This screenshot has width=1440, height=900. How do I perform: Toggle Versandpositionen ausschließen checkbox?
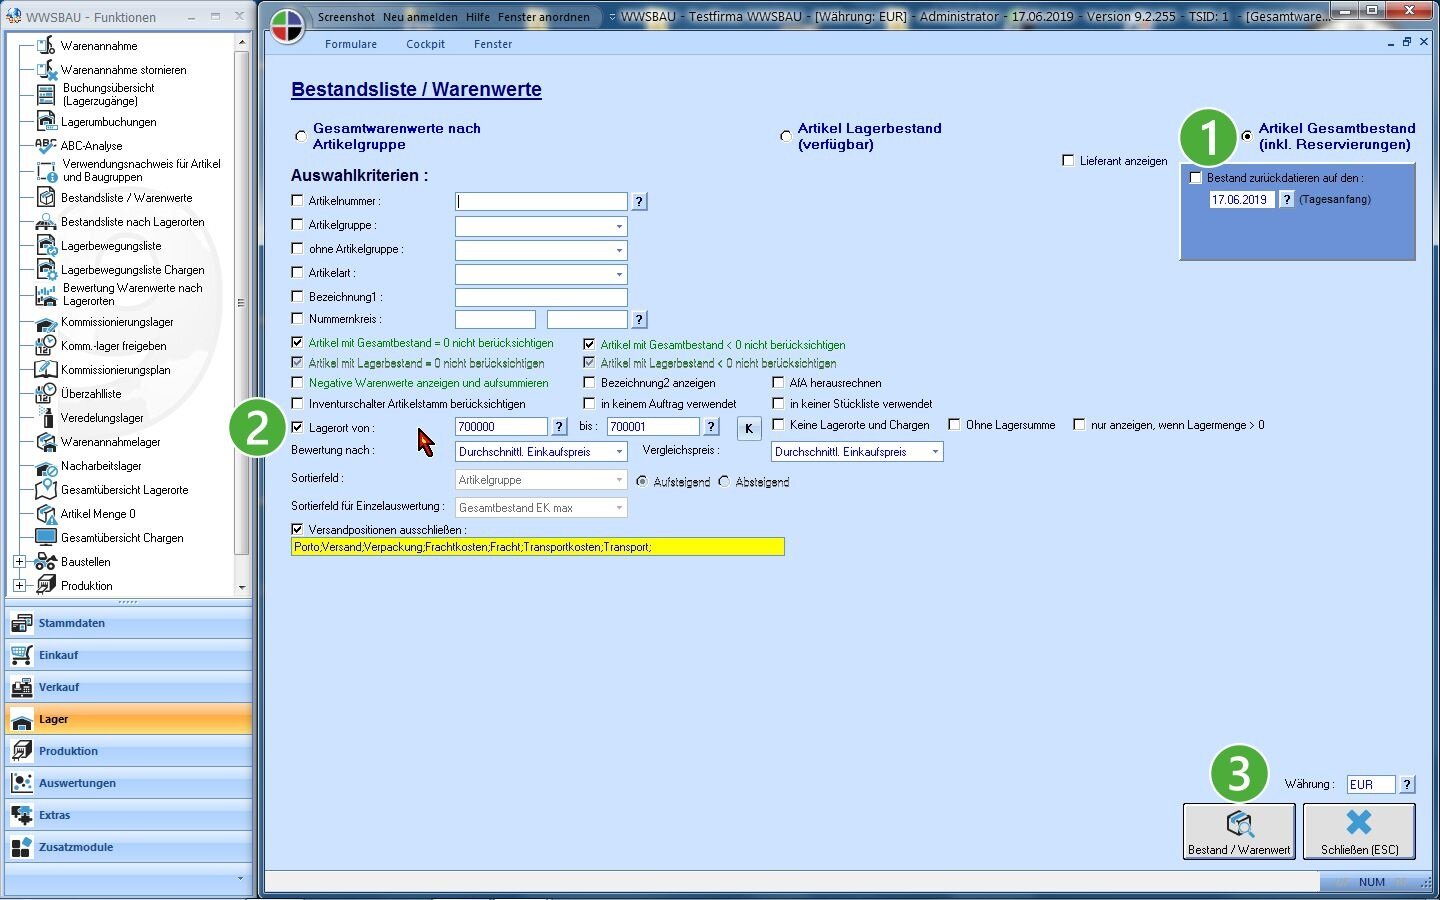click(297, 529)
